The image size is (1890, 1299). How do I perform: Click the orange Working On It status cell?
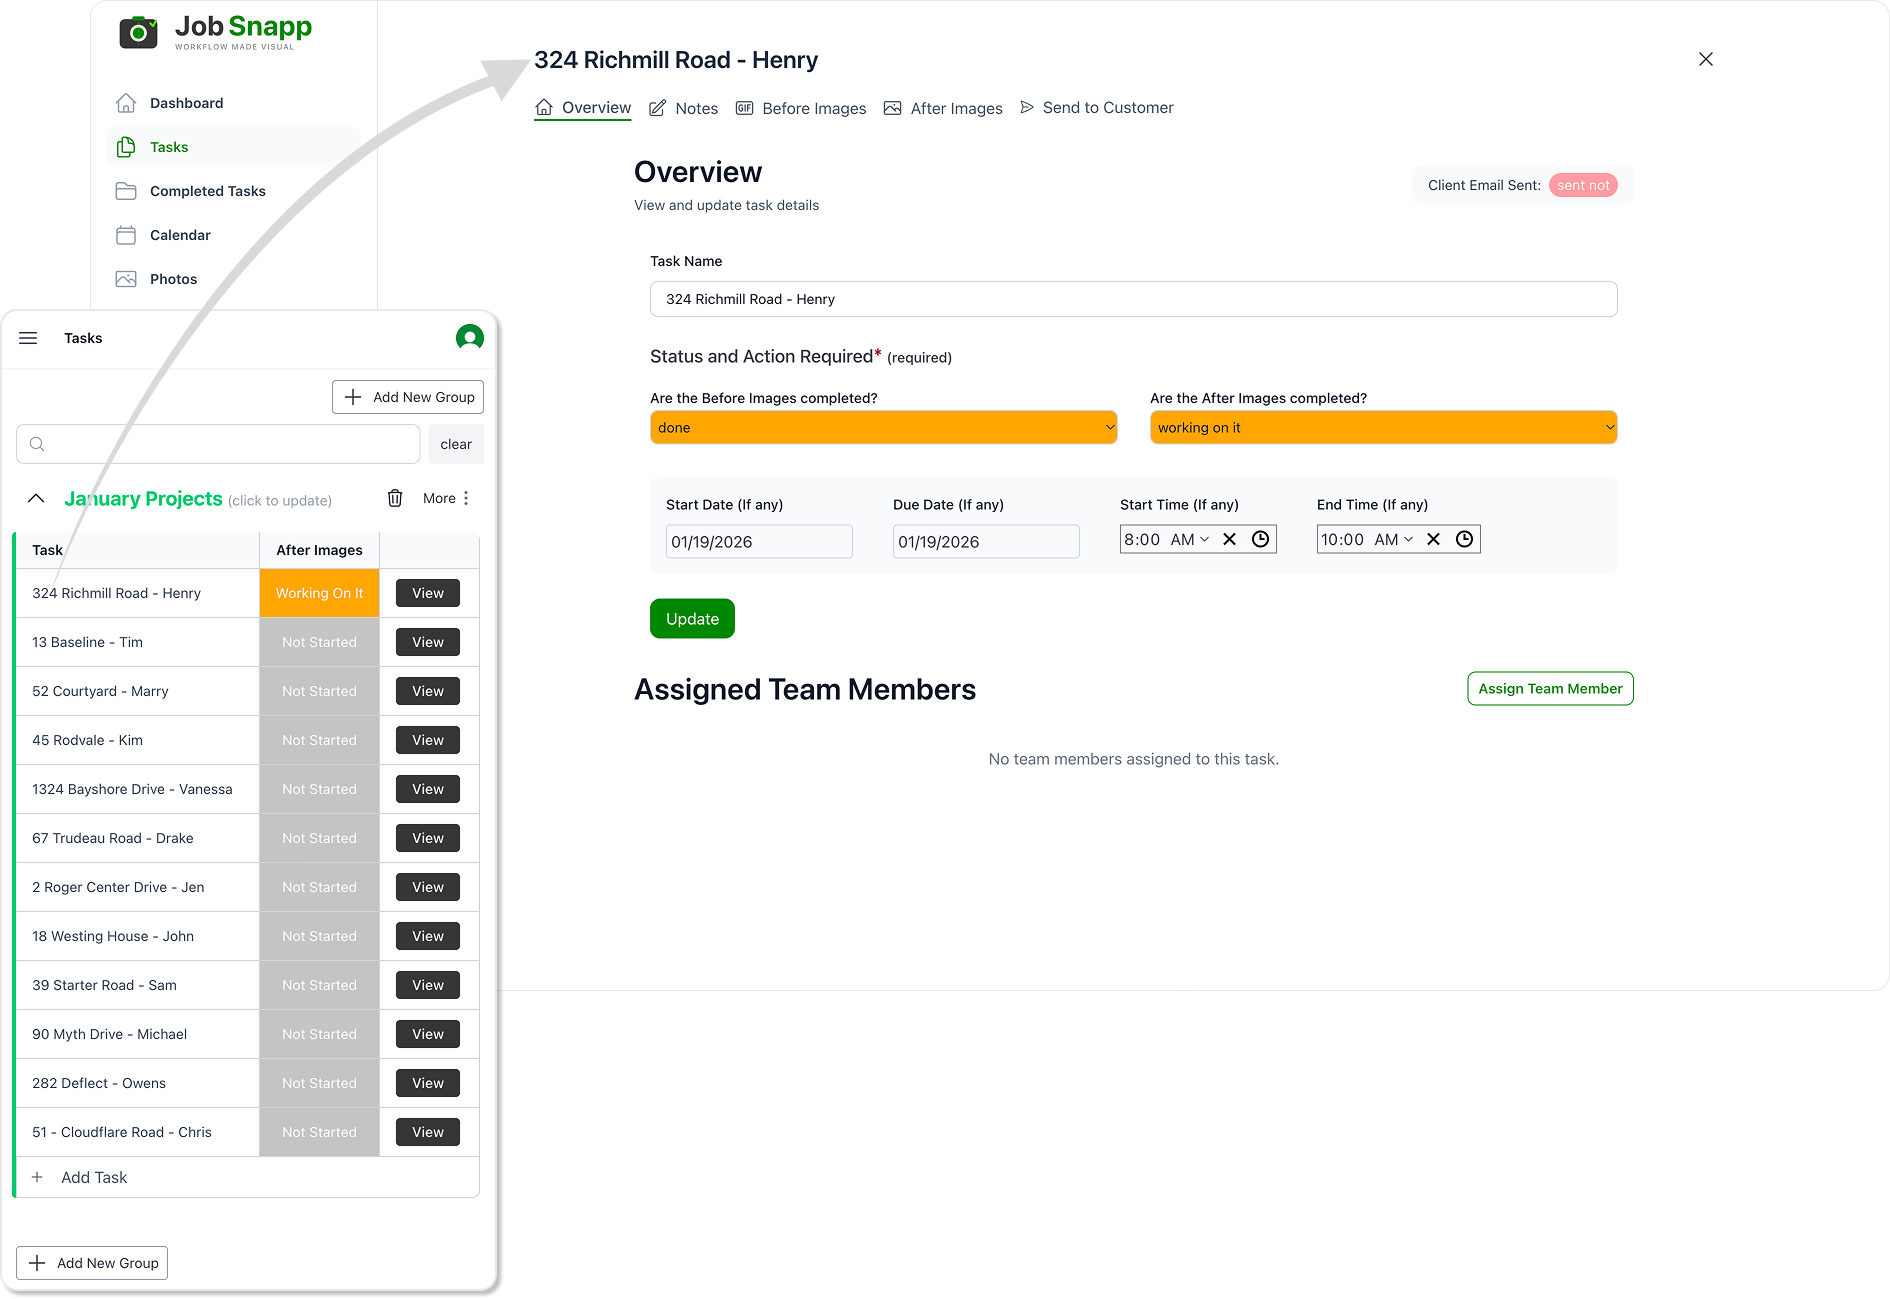coord(318,592)
